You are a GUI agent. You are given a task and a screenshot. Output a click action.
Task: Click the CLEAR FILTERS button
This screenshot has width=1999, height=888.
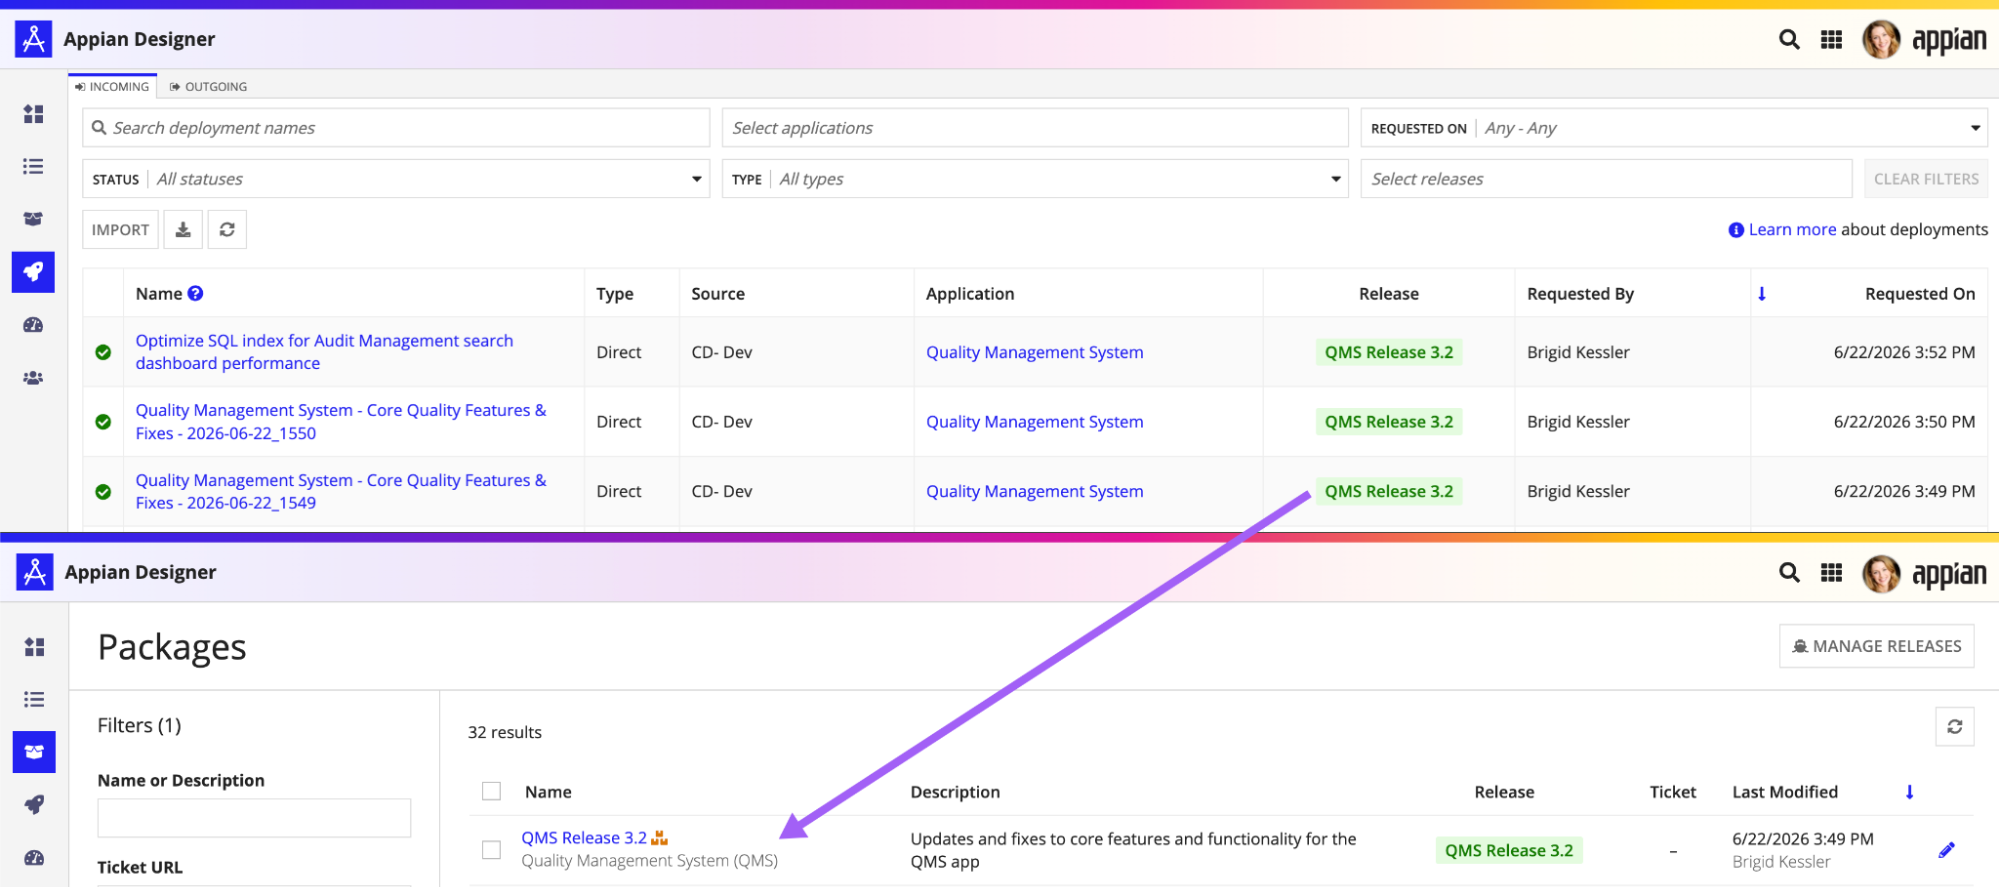click(x=1926, y=179)
